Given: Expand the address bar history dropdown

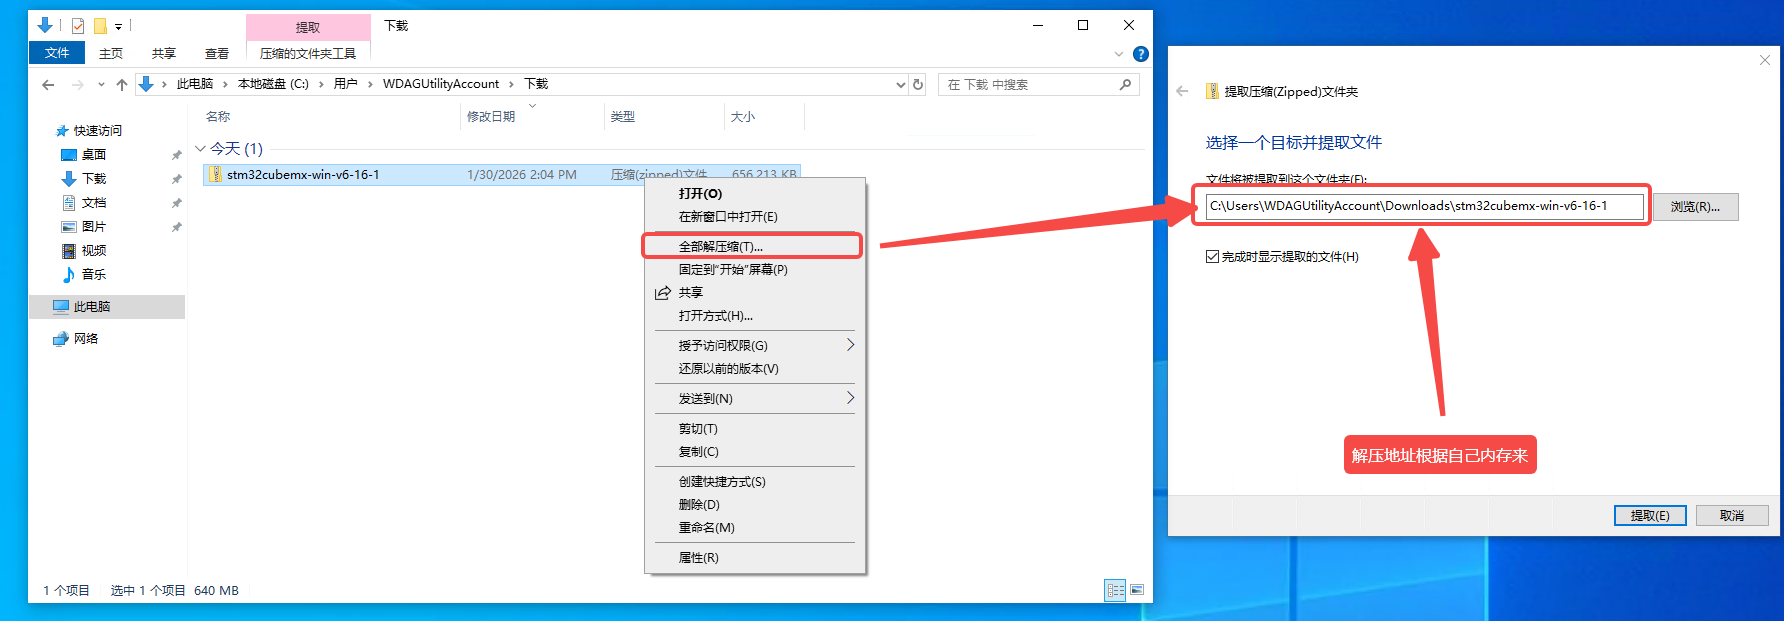Looking at the screenshot, I should pos(900,85).
